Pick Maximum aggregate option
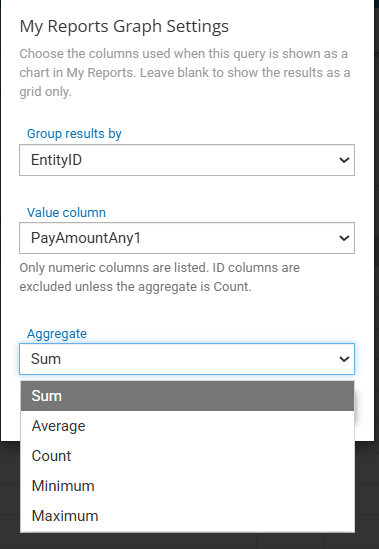Image resolution: width=379 pixels, height=549 pixels. point(187,516)
